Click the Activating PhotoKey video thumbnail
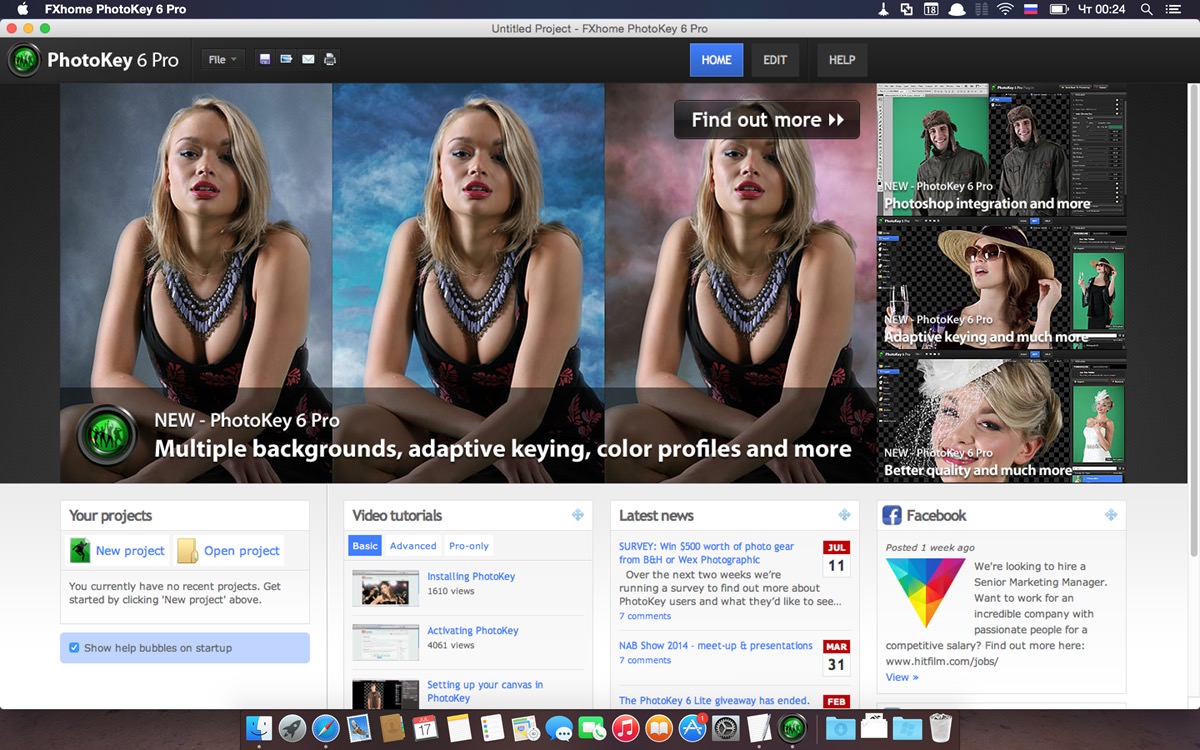This screenshot has width=1200, height=750. 385,642
